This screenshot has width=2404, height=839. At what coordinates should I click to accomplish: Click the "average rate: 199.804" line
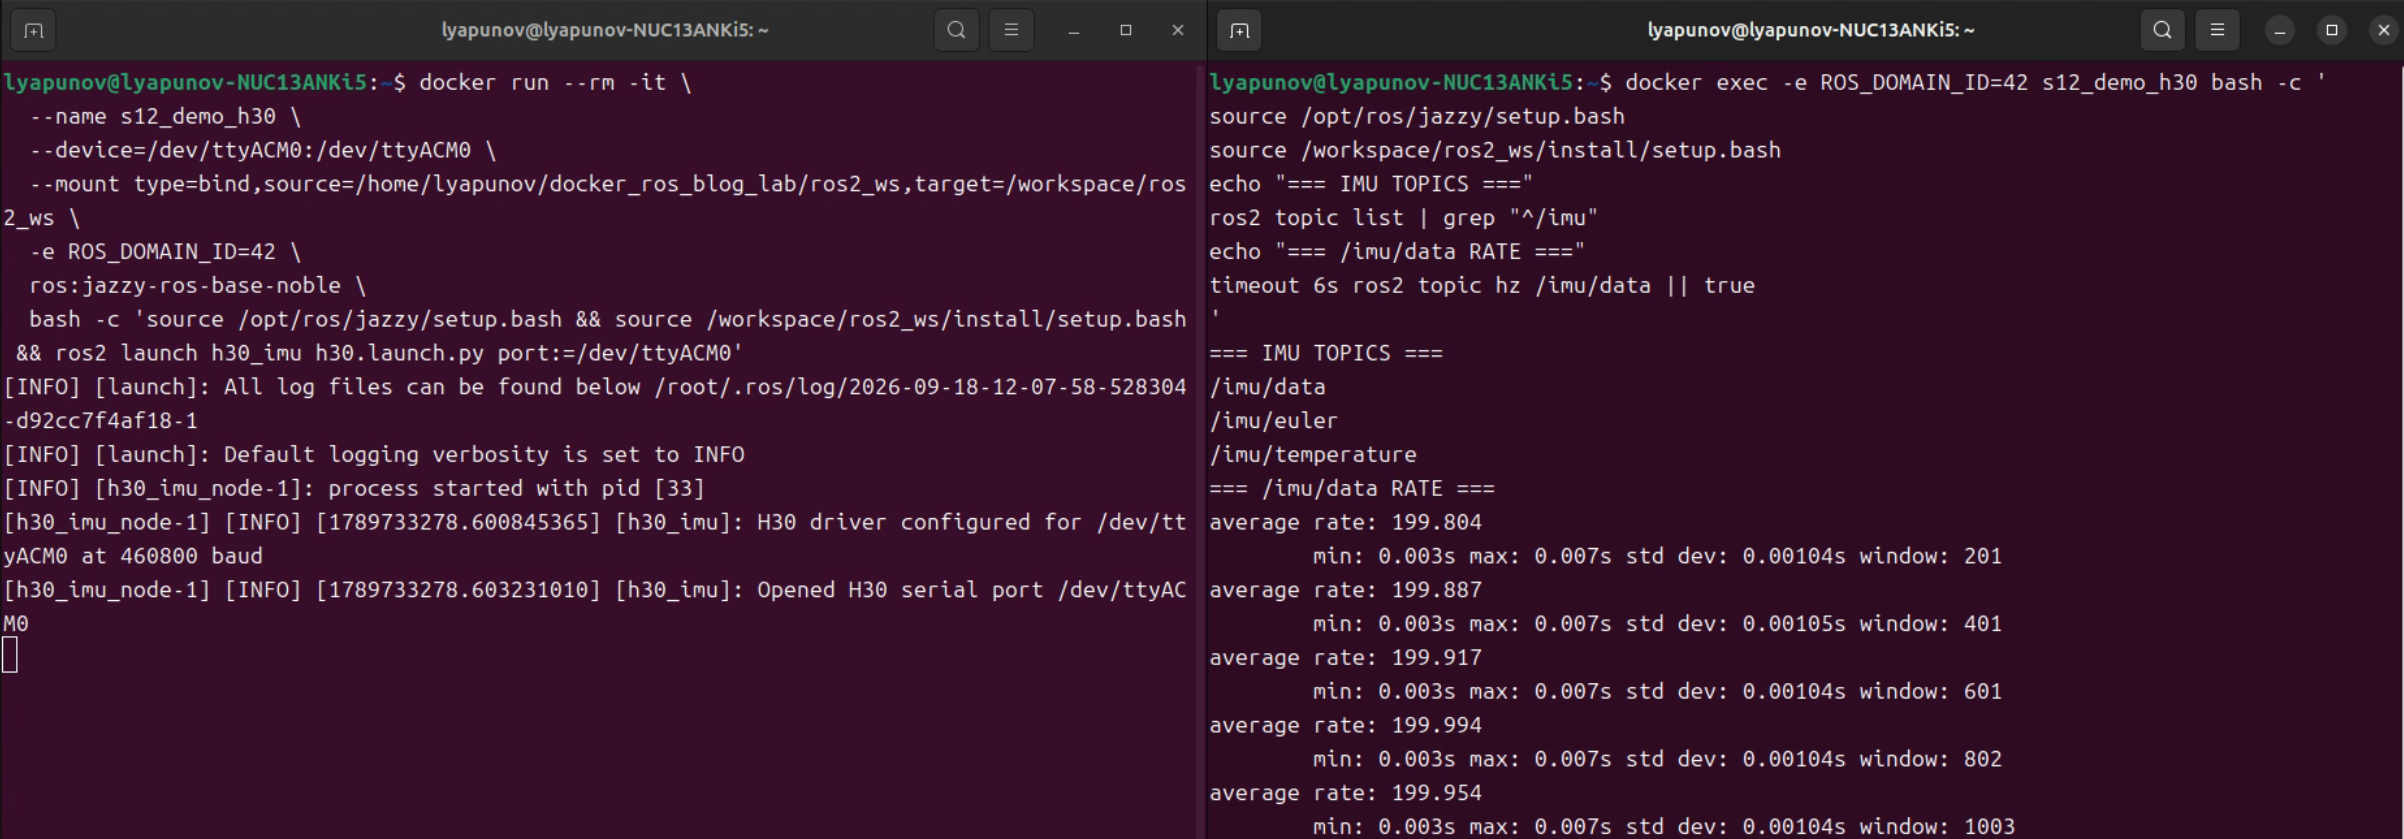click(1346, 523)
